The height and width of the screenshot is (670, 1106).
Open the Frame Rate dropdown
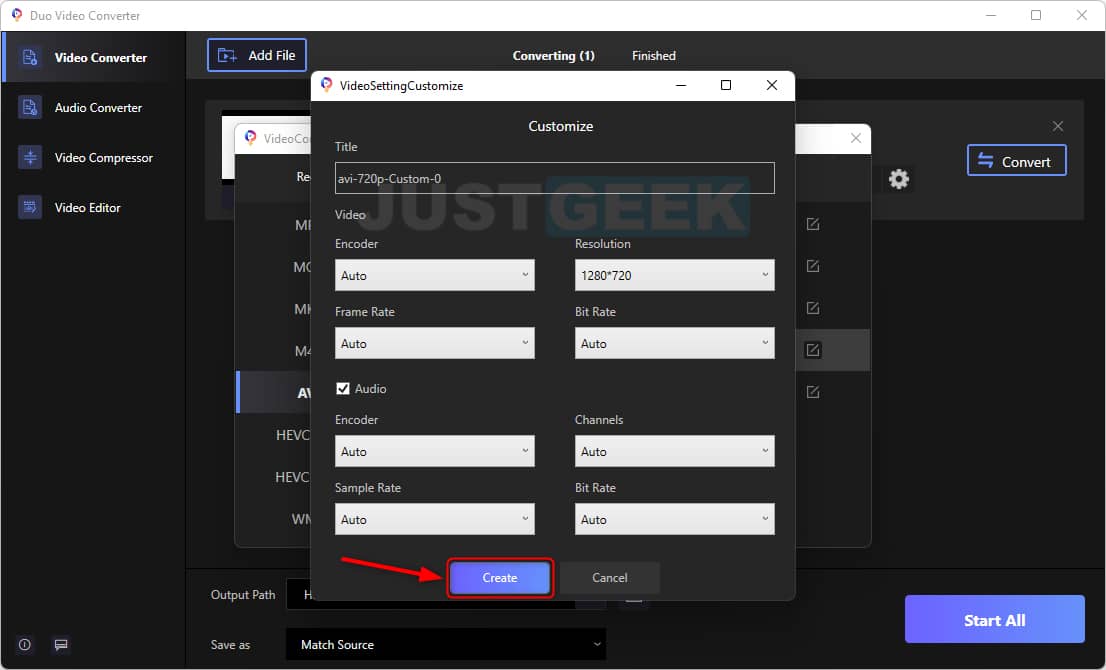434,343
